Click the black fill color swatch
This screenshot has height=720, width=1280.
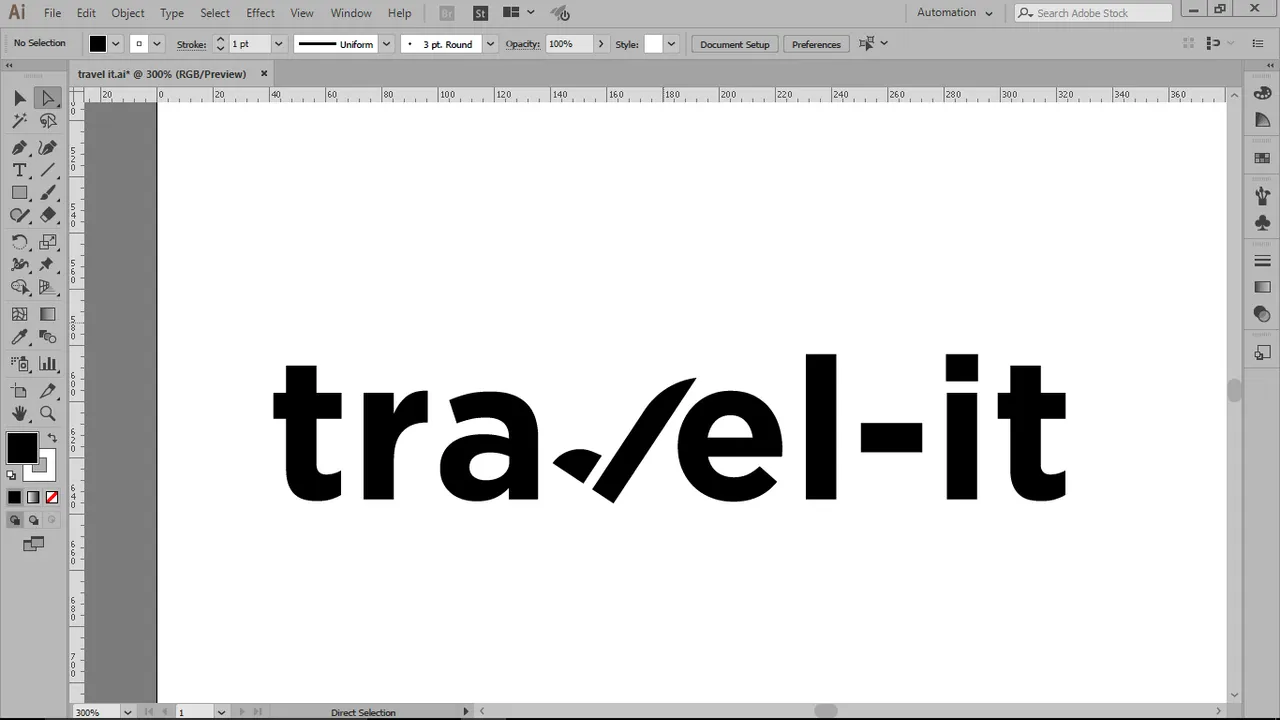[x=22, y=448]
